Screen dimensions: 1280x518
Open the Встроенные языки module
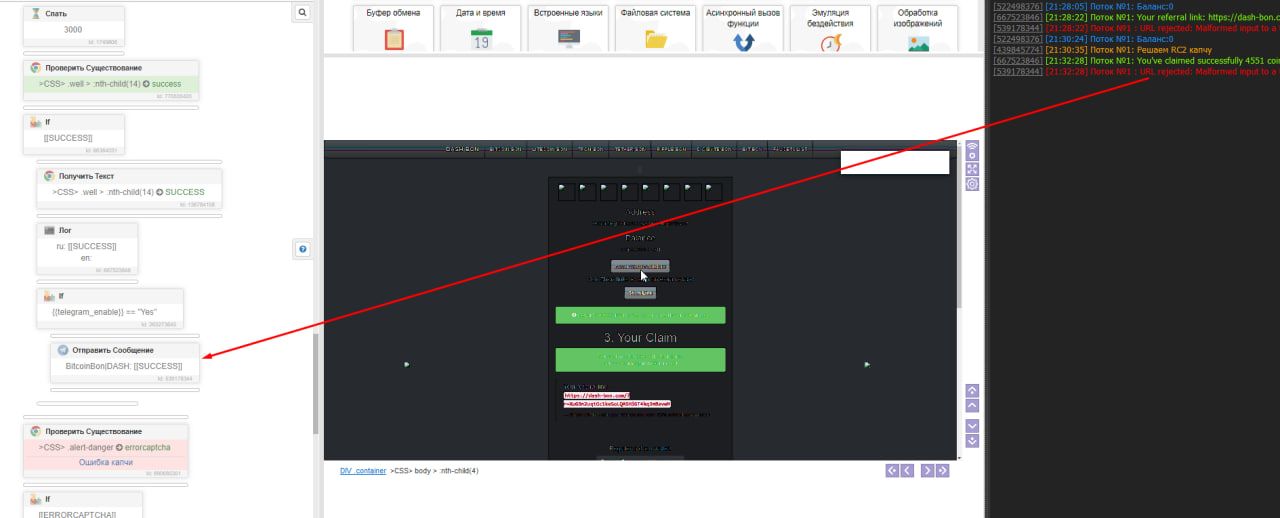tap(568, 28)
